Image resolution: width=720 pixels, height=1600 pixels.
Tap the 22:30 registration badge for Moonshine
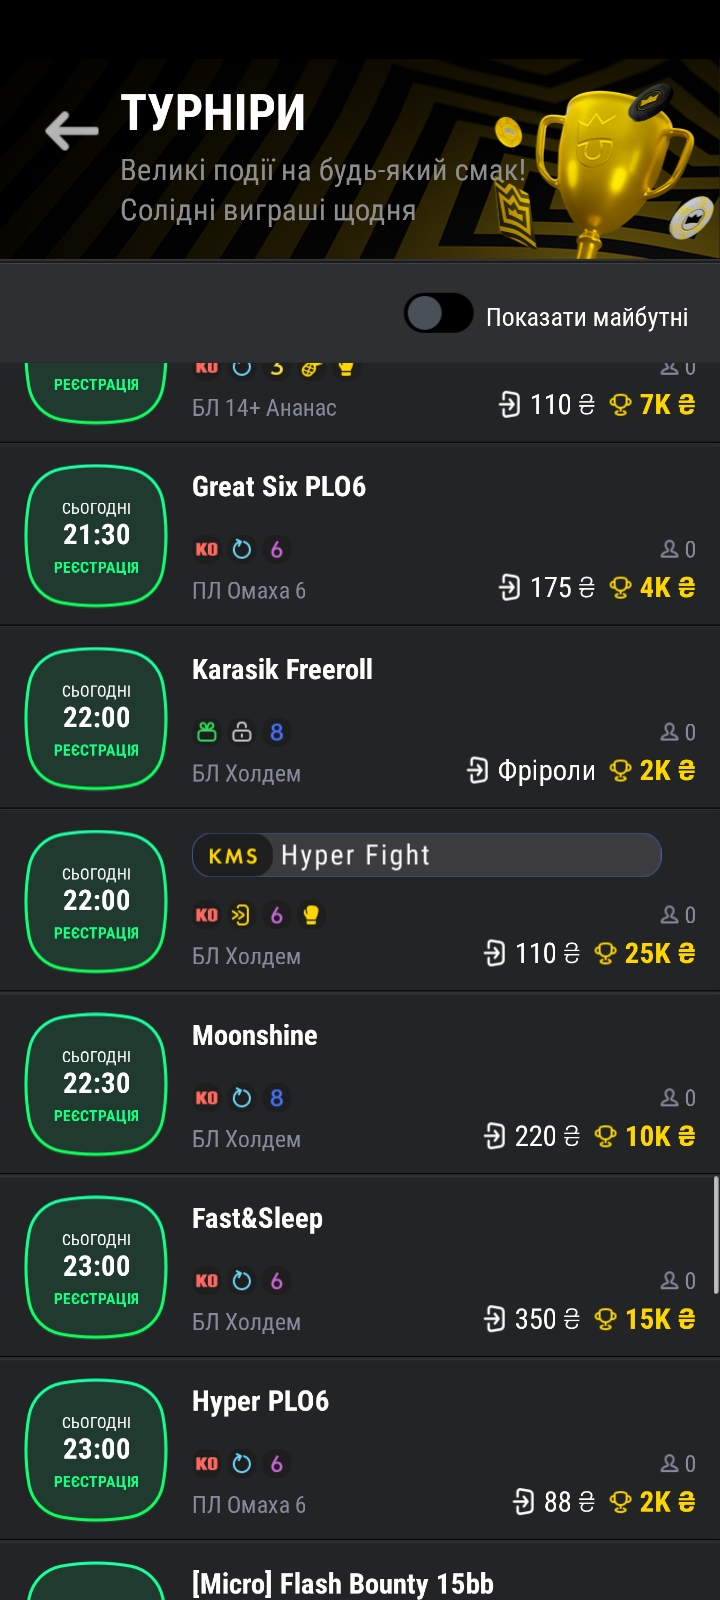tap(96, 1084)
